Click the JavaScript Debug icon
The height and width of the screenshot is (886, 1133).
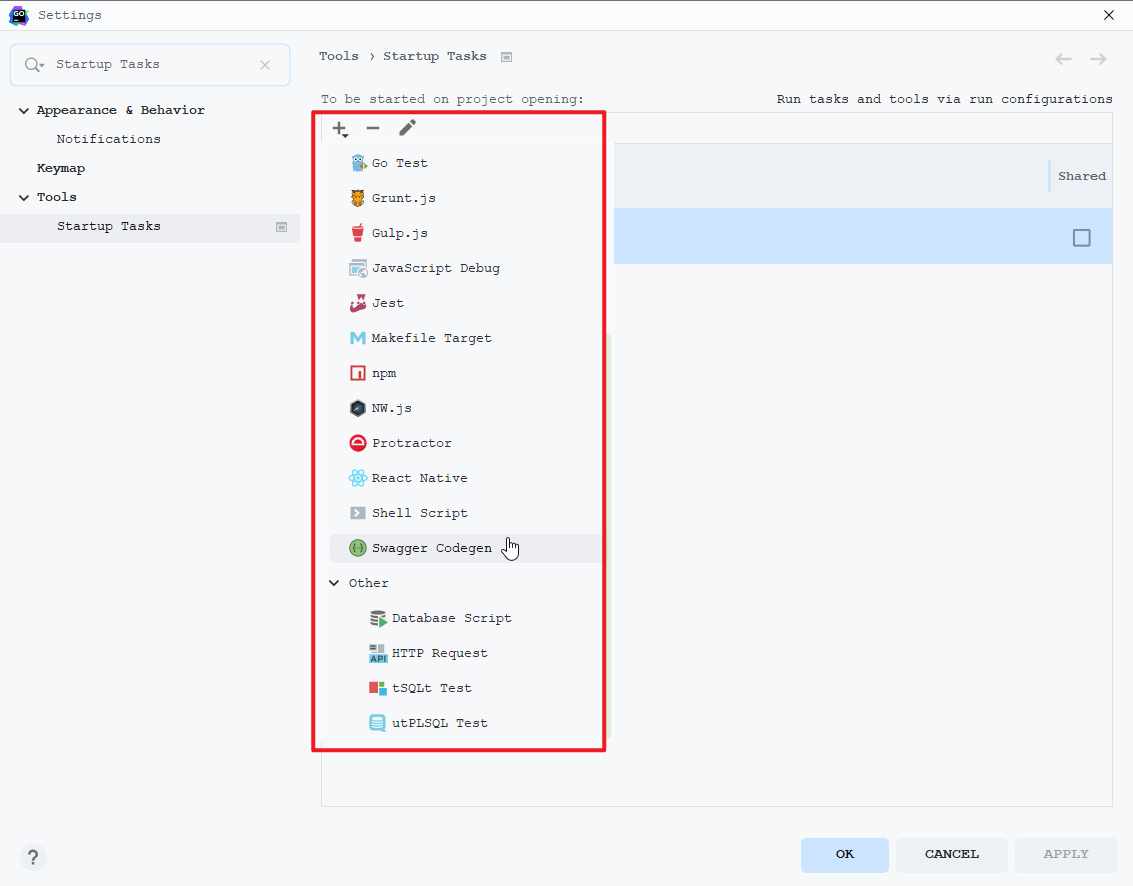(x=358, y=268)
